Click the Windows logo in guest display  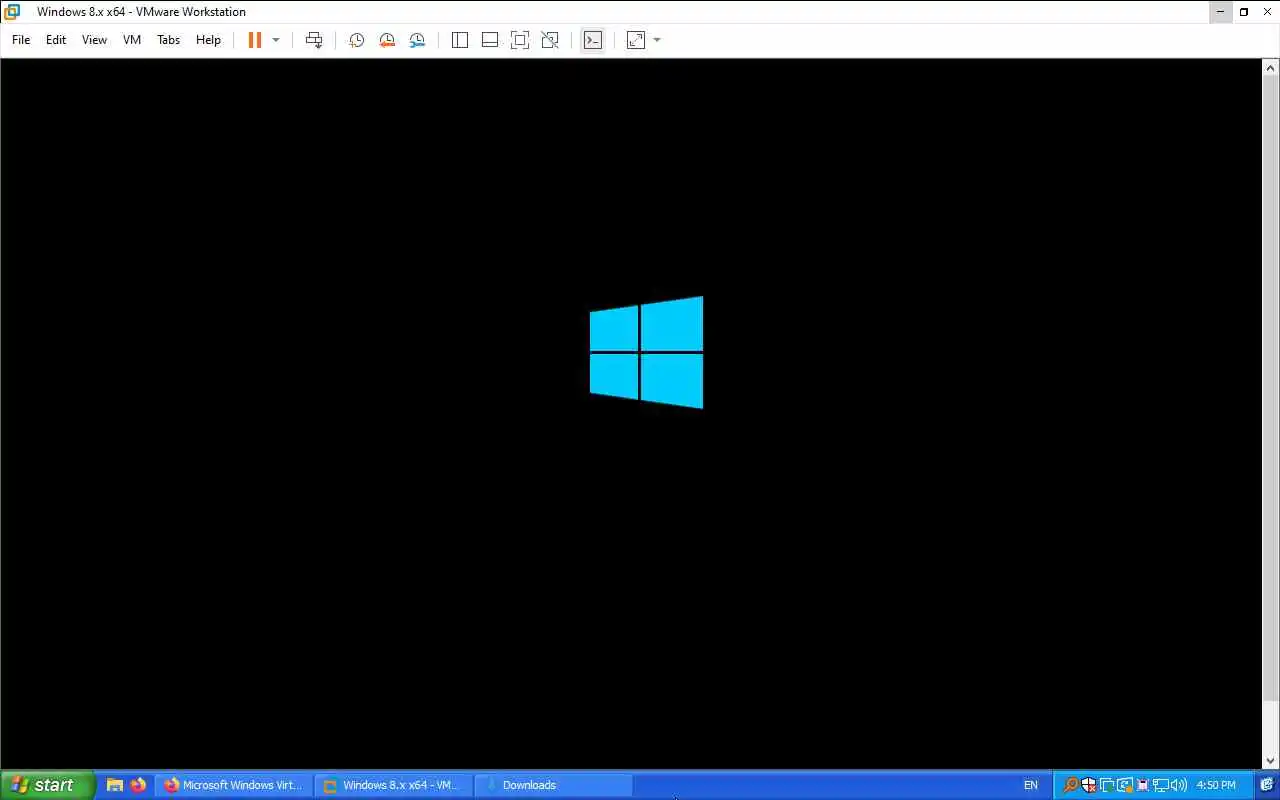646,352
